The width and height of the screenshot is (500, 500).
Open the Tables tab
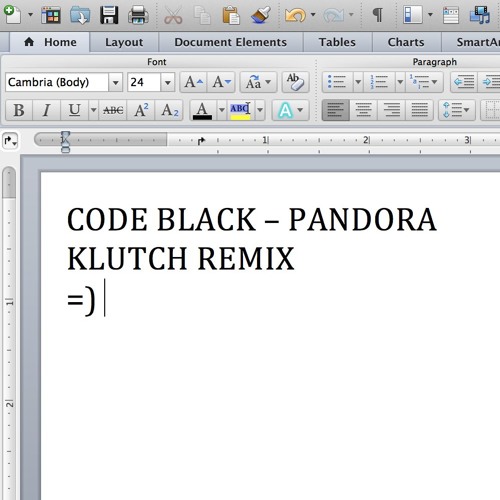coord(337,42)
